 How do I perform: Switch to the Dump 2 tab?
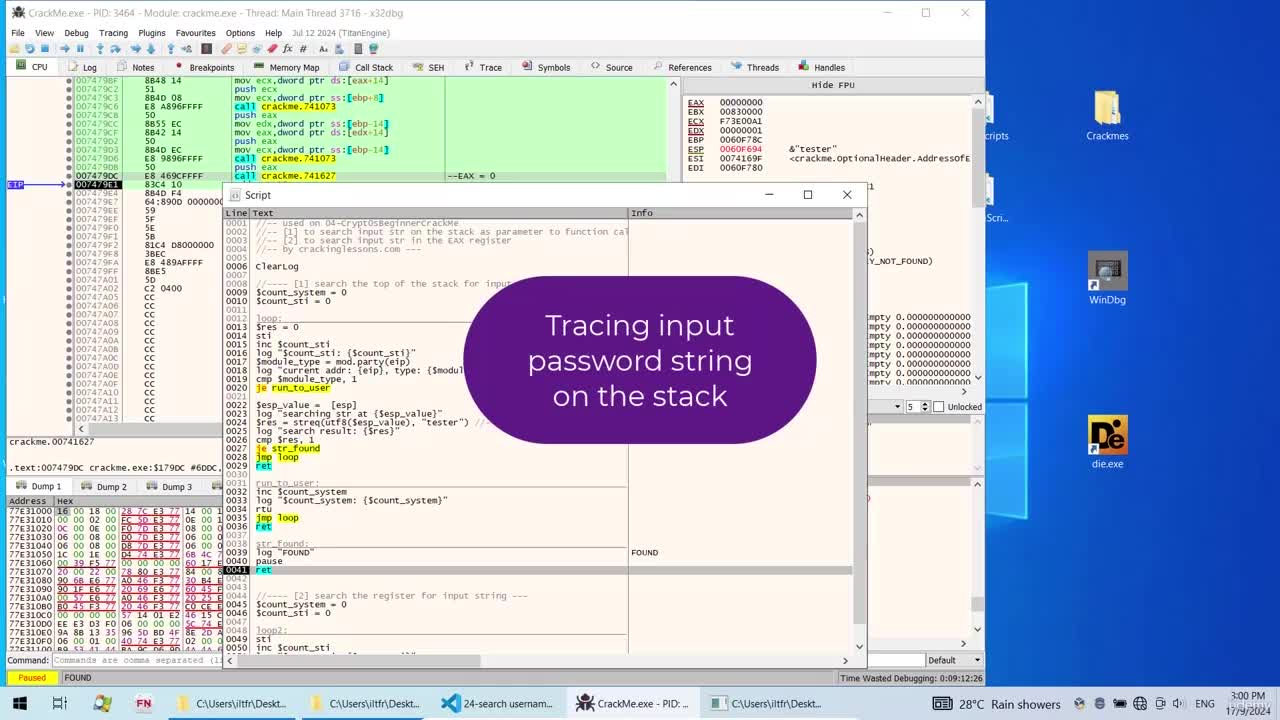[x=104, y=486]
